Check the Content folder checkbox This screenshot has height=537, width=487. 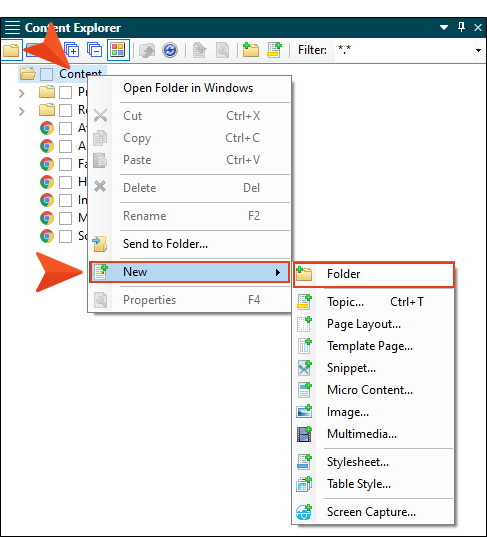point(46,74)
